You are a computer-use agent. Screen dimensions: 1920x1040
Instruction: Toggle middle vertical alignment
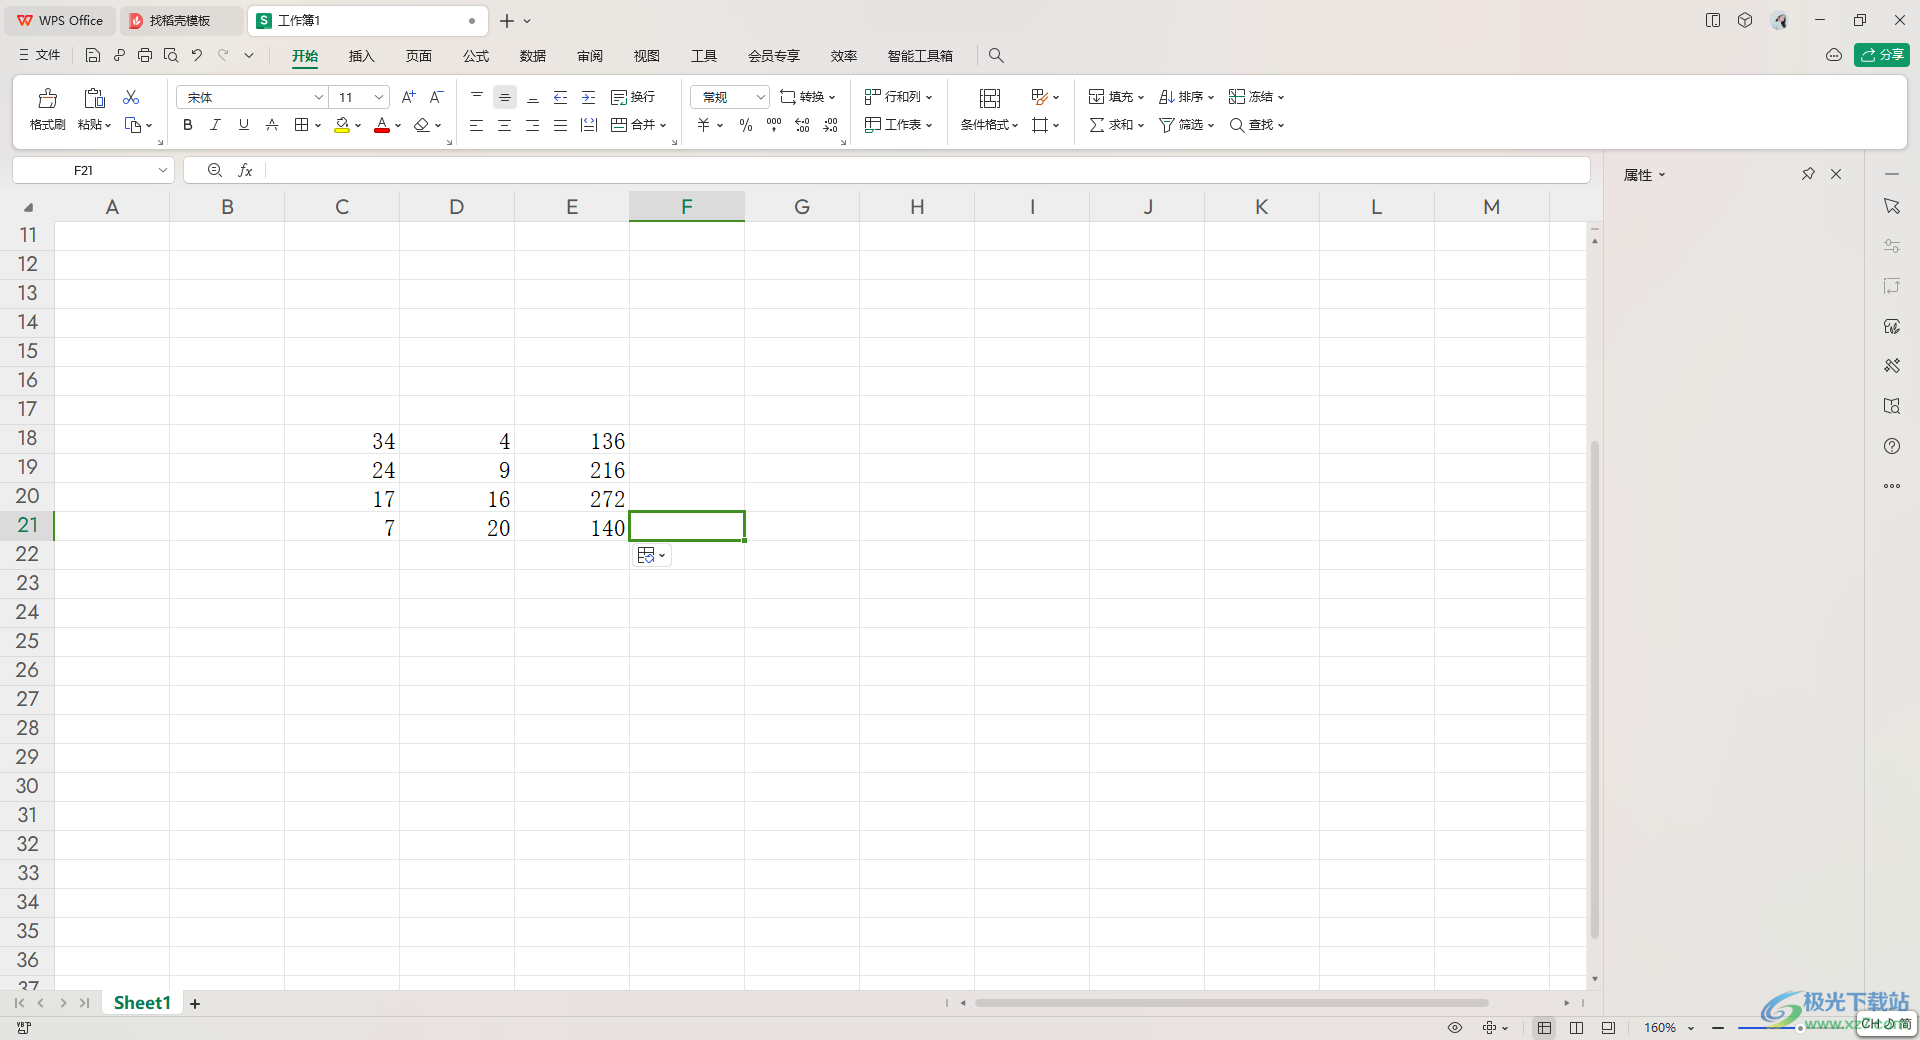[505, 97]
